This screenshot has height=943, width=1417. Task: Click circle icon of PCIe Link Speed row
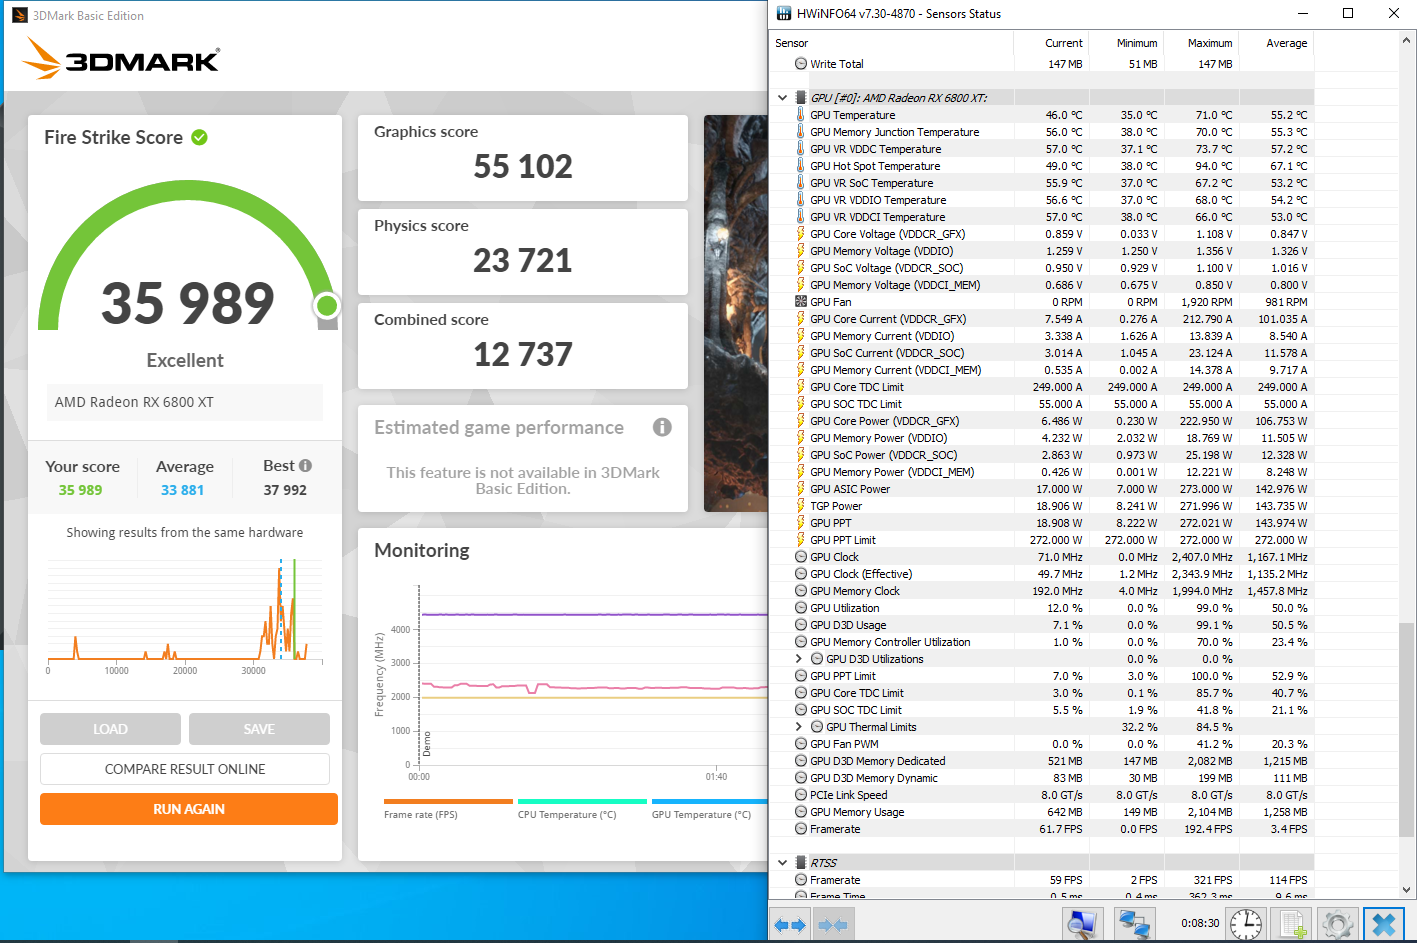(800, 795)
